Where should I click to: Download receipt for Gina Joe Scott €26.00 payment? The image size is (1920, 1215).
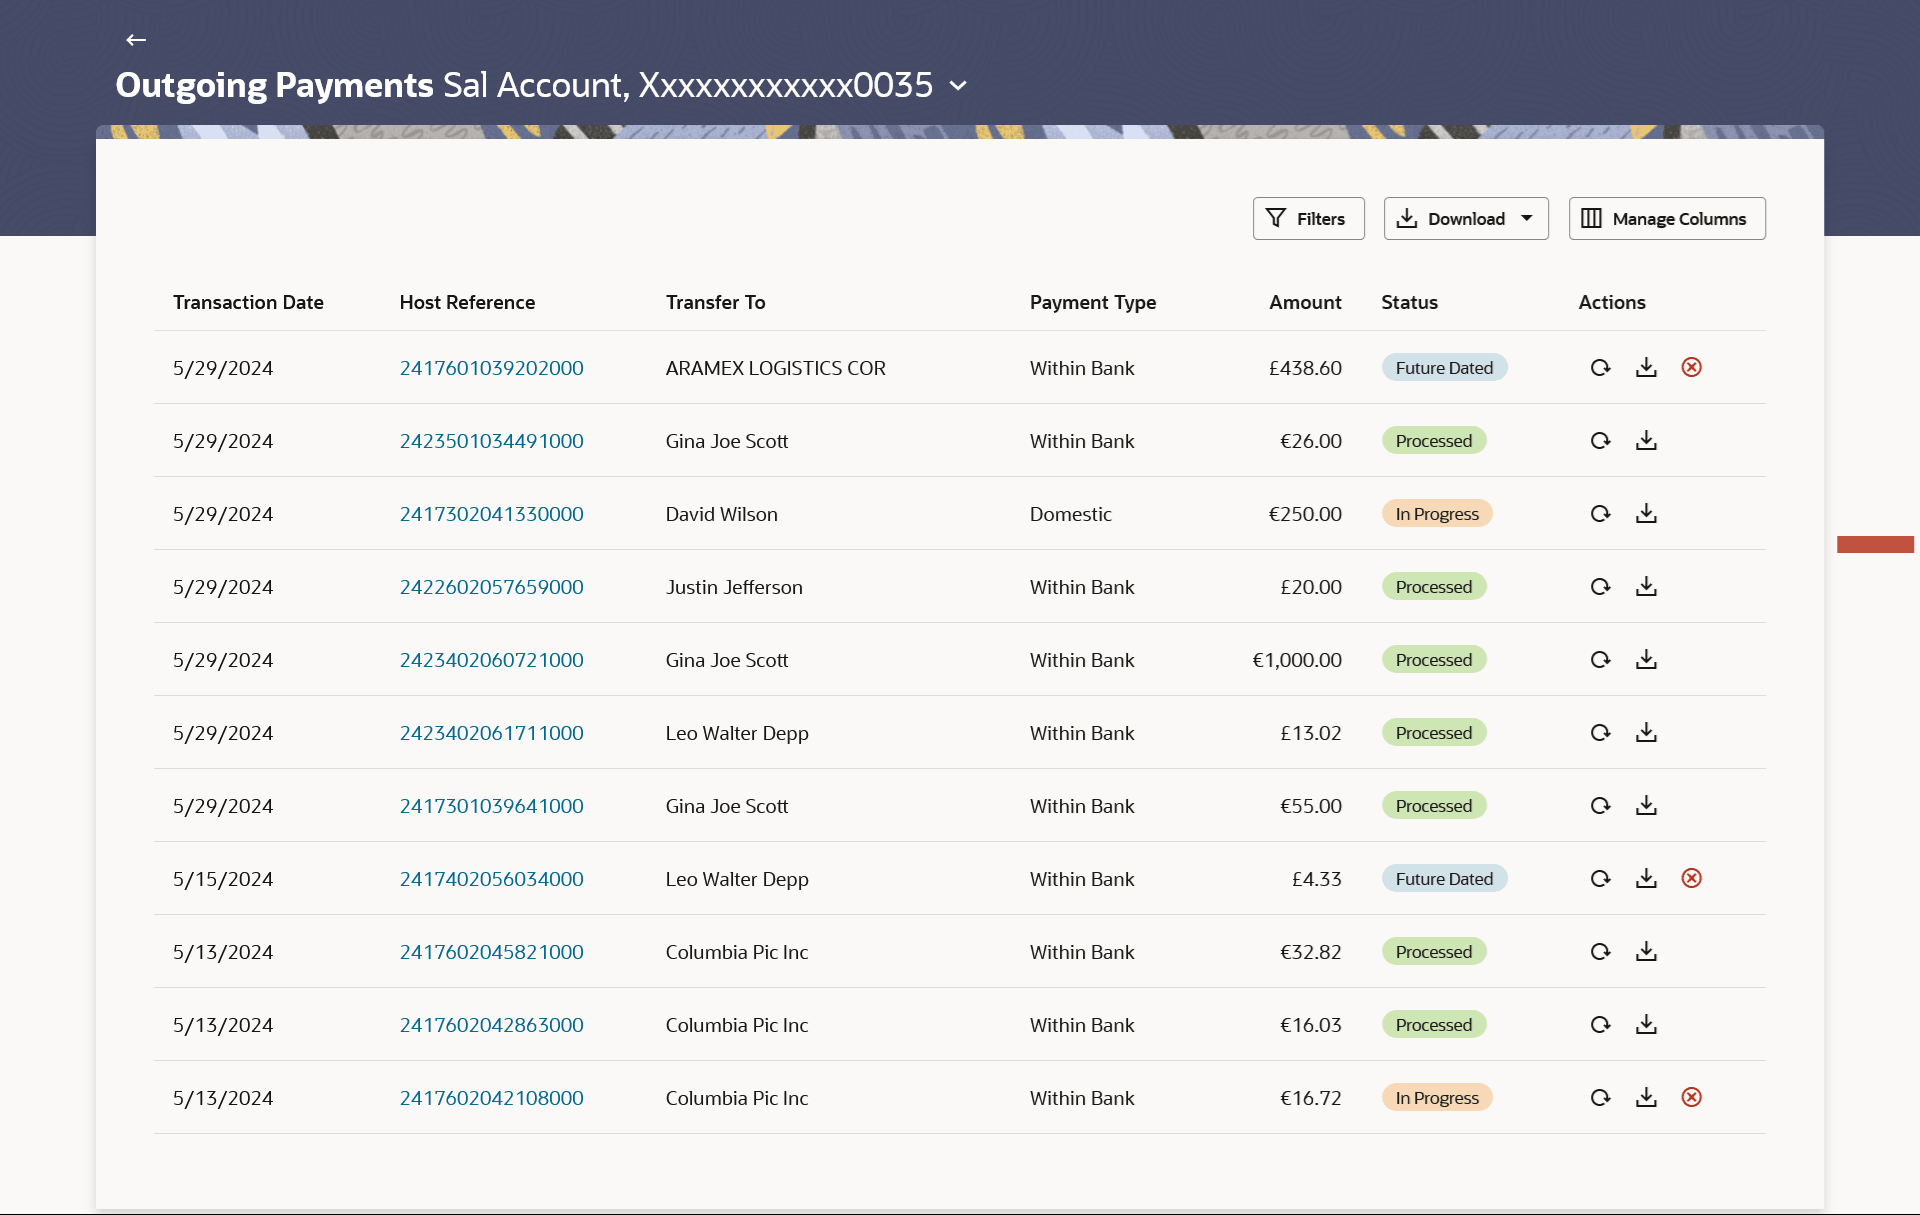(1646, 441)
